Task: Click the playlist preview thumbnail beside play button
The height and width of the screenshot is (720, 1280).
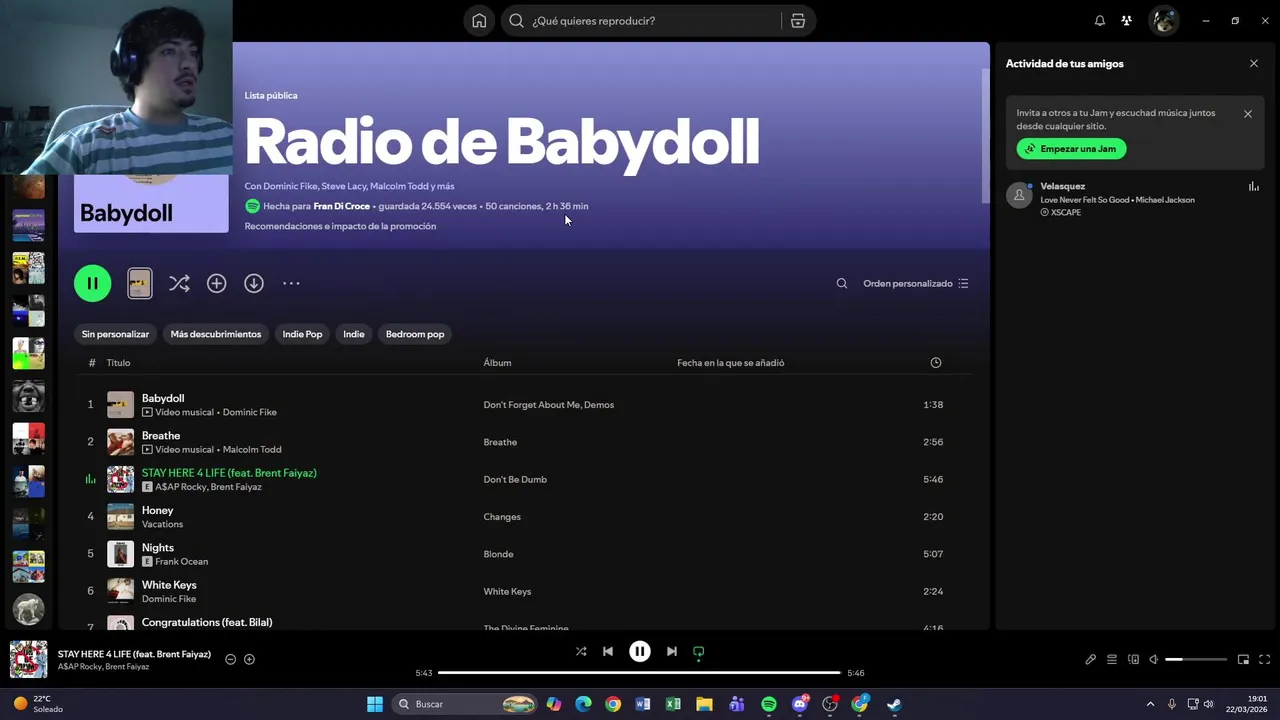Action: [x=140, y=283]
